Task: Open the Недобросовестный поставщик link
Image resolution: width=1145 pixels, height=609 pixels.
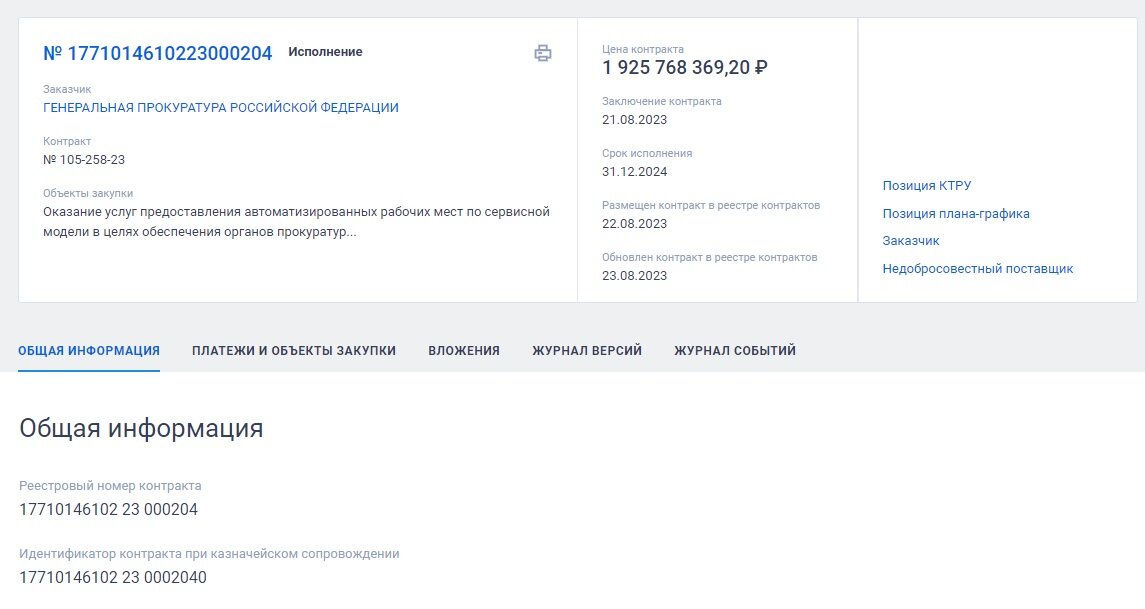Action: point(978,268)
